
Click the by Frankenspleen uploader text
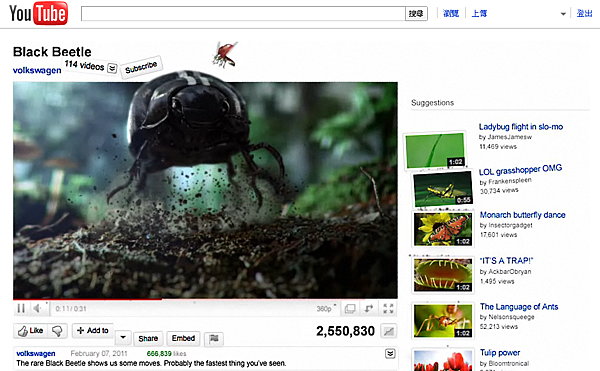pyautogui.click(x=505, y=181)
